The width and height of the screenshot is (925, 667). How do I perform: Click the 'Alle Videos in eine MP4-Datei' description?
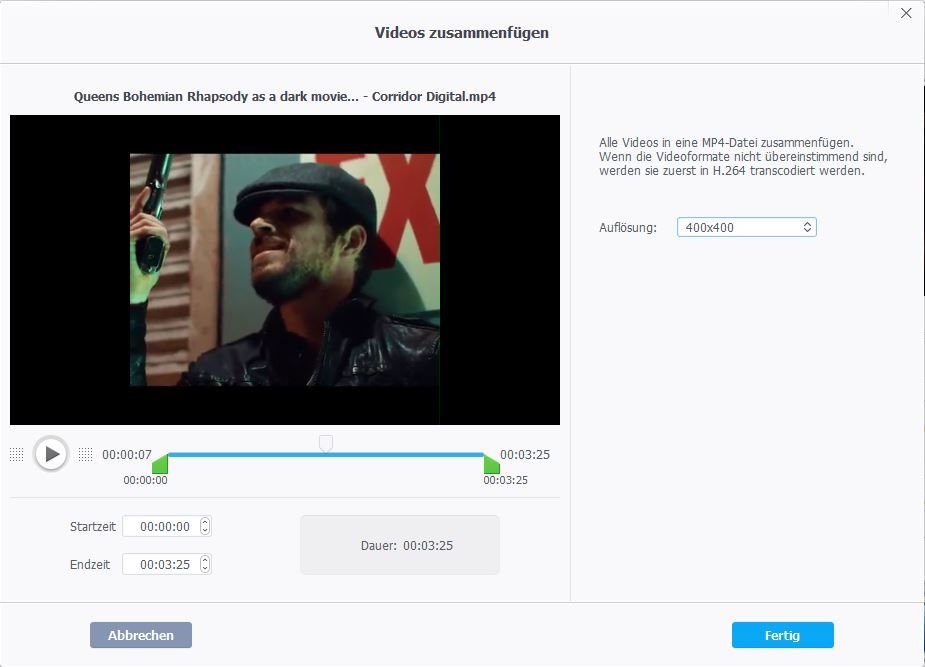[x=743, y=157]
